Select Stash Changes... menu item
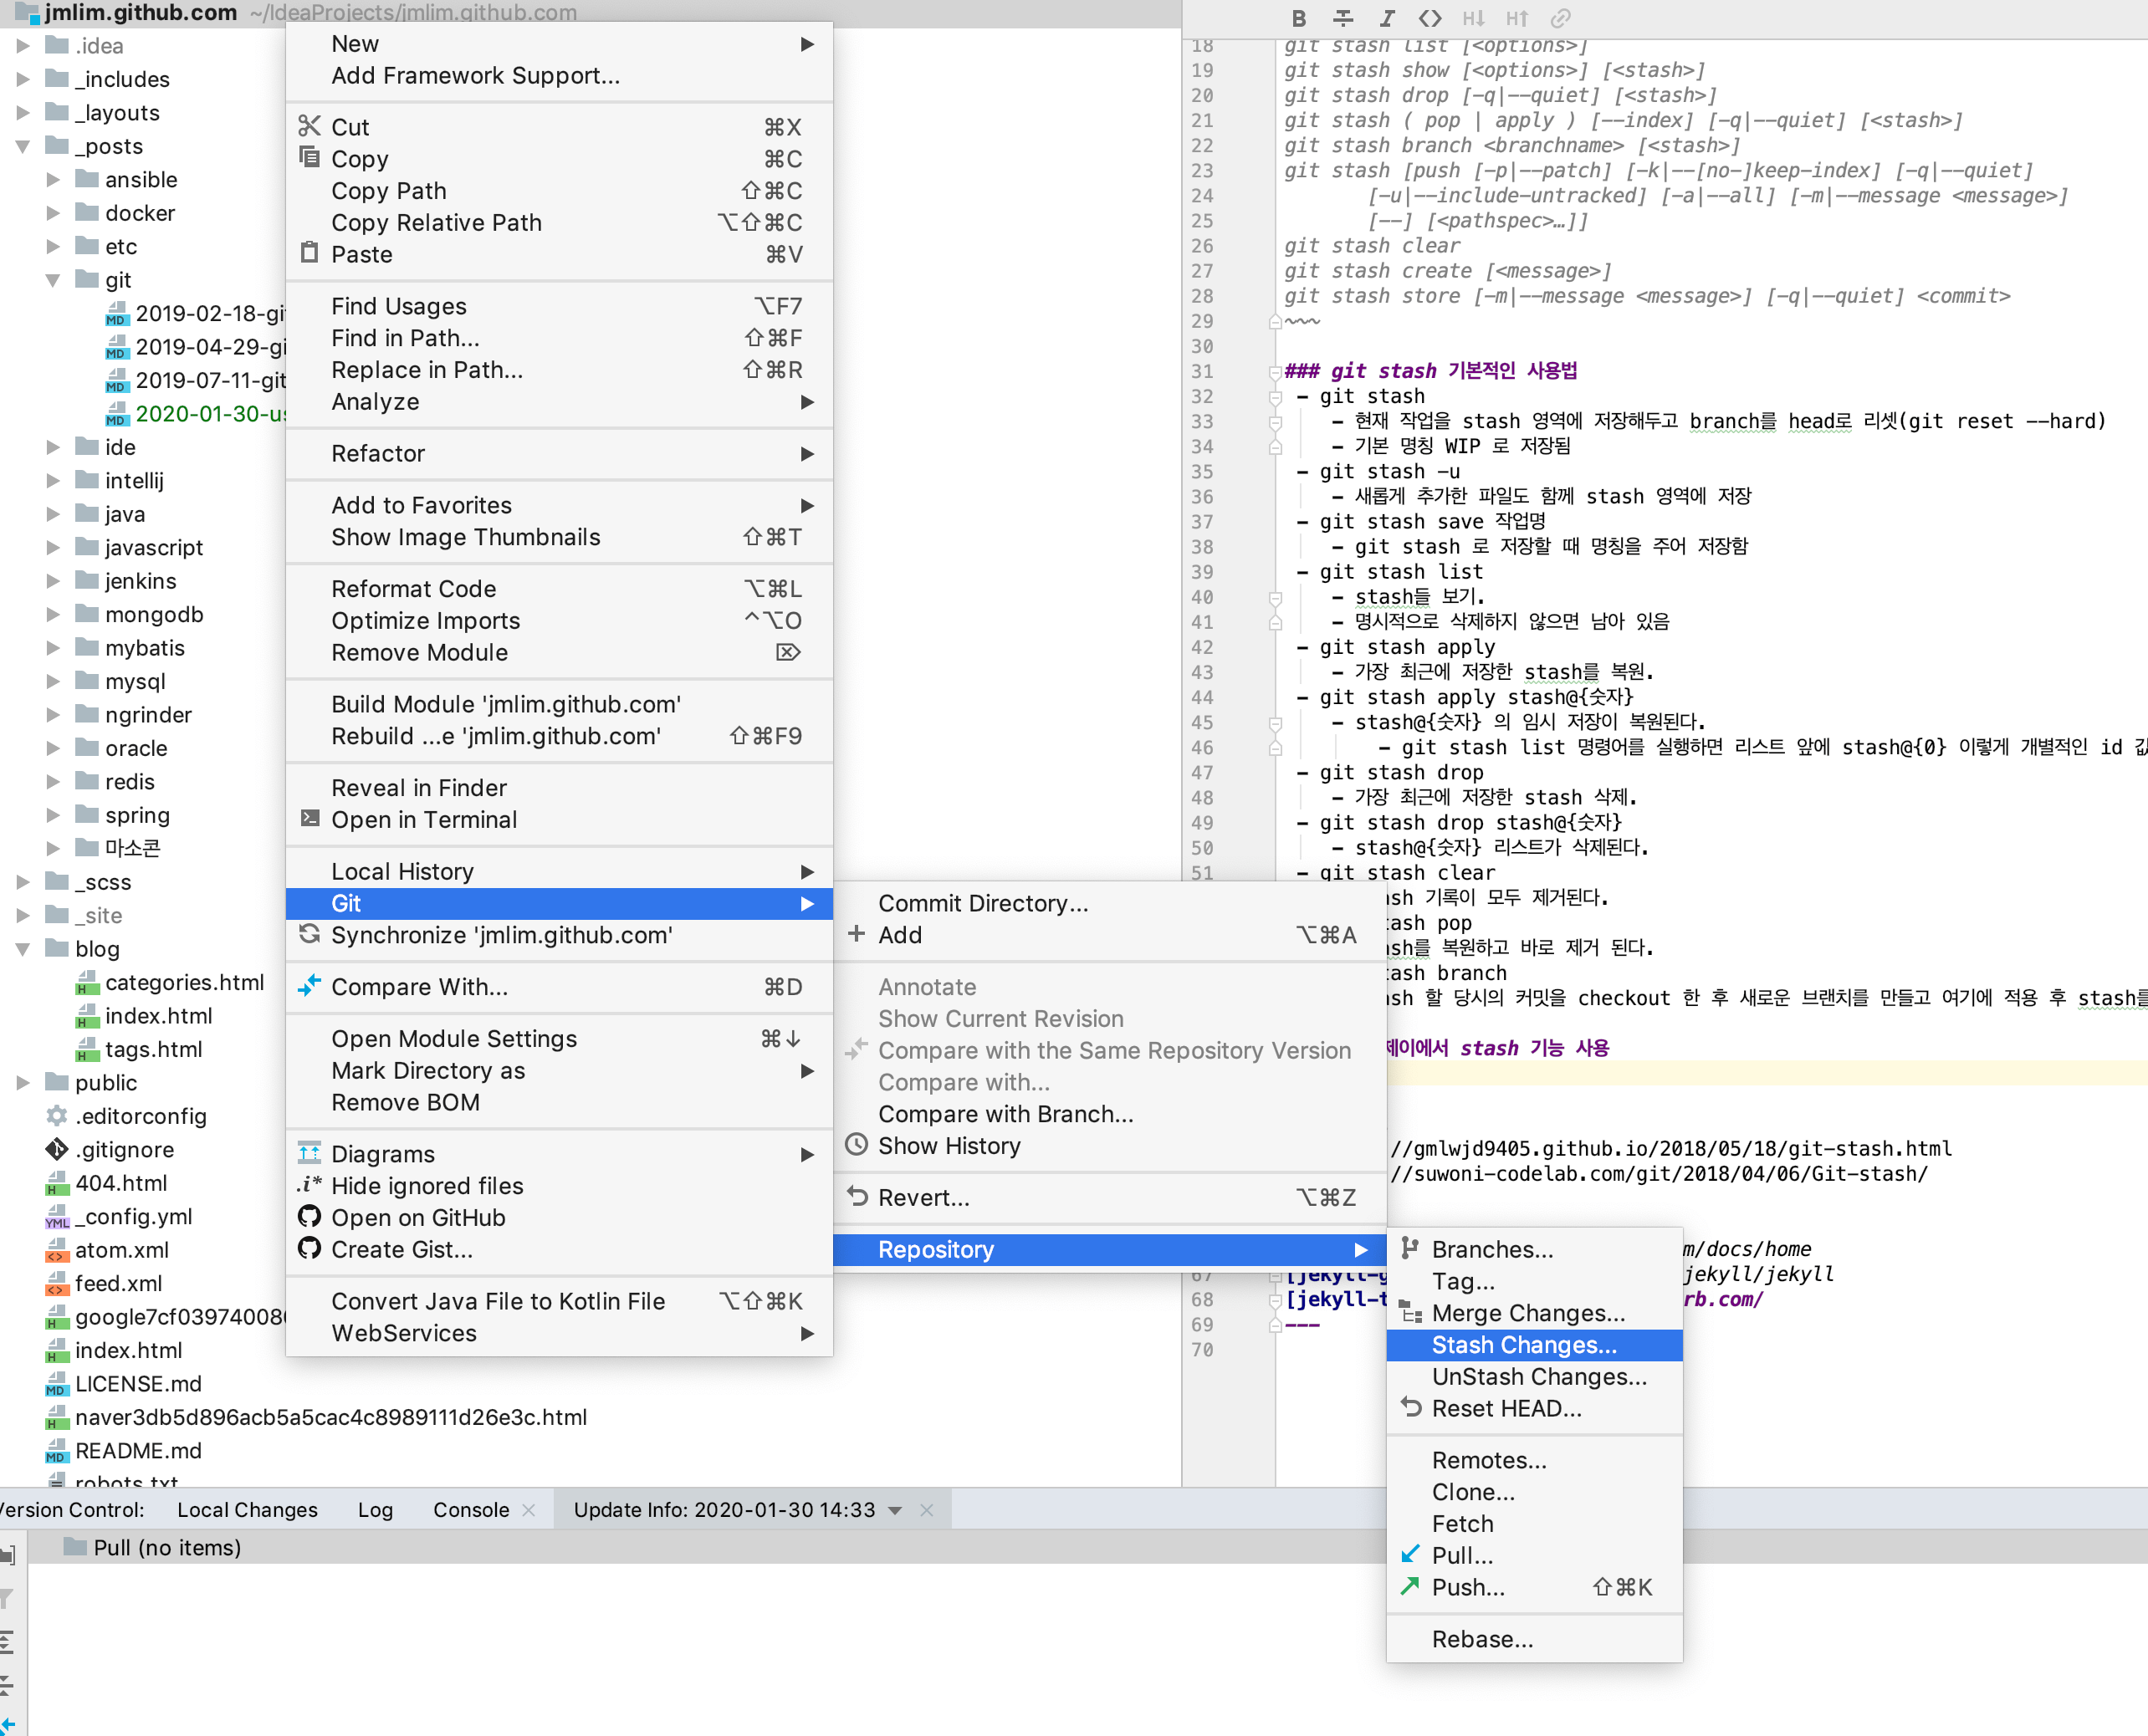The height and width of the screenshot is (1736, 2148). 1523,1345
